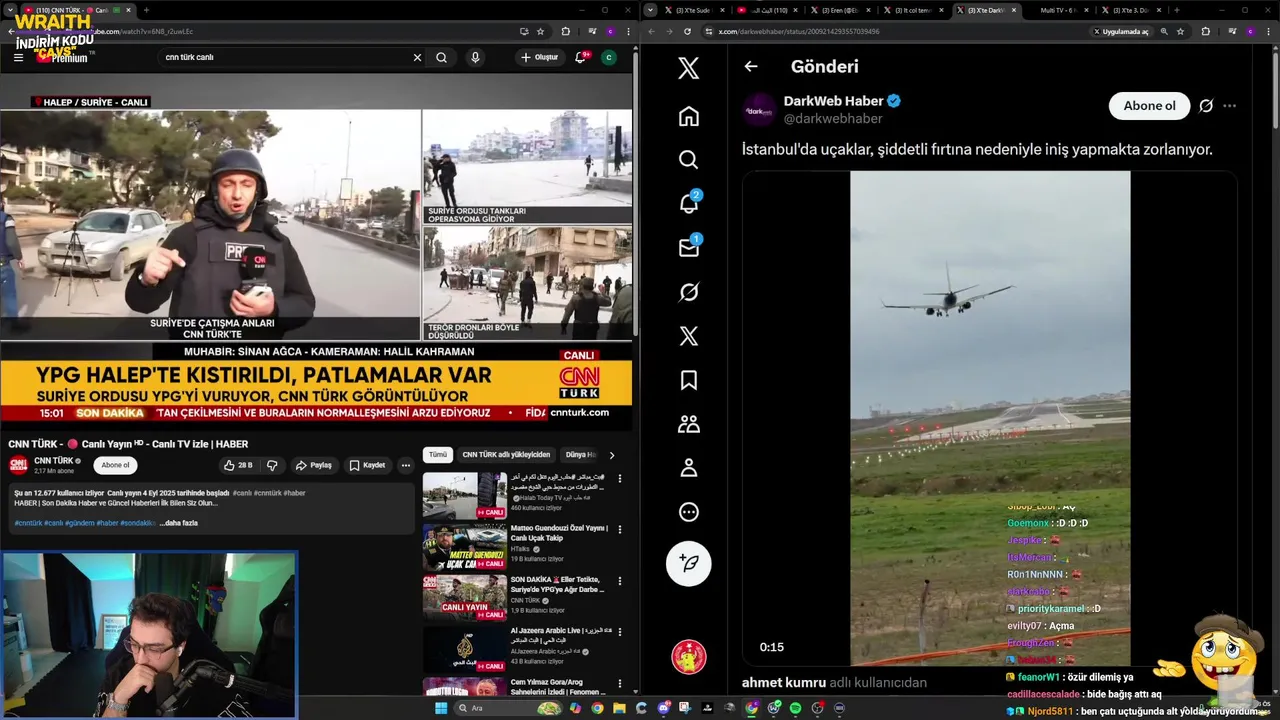Click the compose post feather button
This screenshot has height=720, width=1280.
tap(689, 563)
